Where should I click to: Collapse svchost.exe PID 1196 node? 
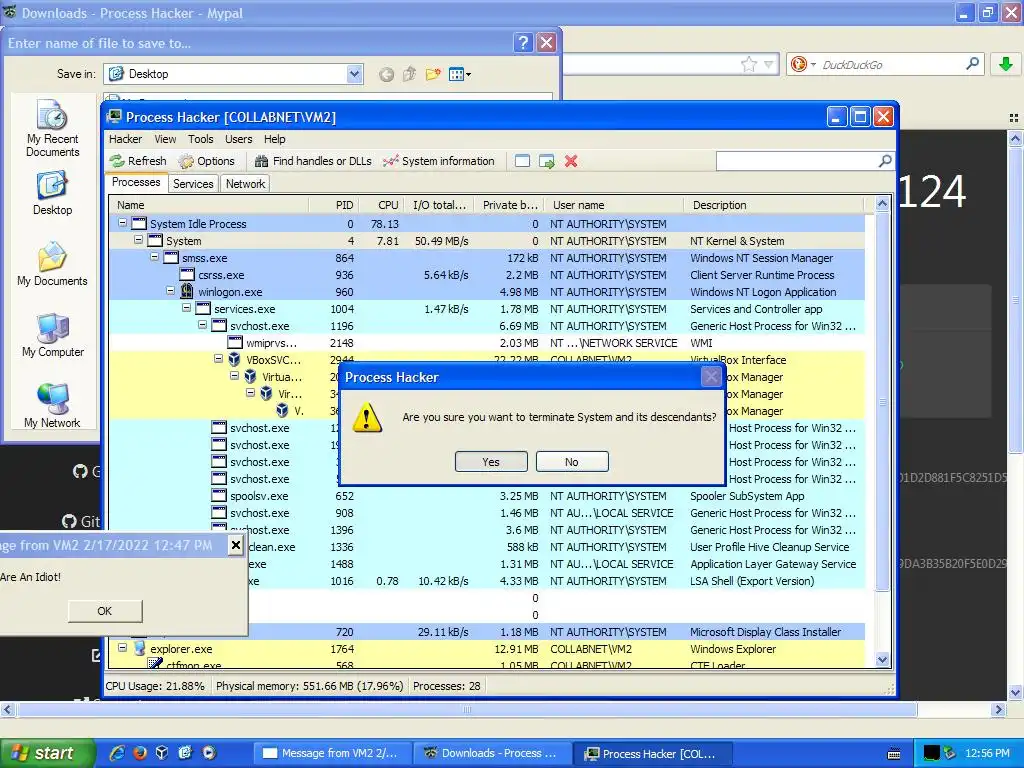coord(202,325)
